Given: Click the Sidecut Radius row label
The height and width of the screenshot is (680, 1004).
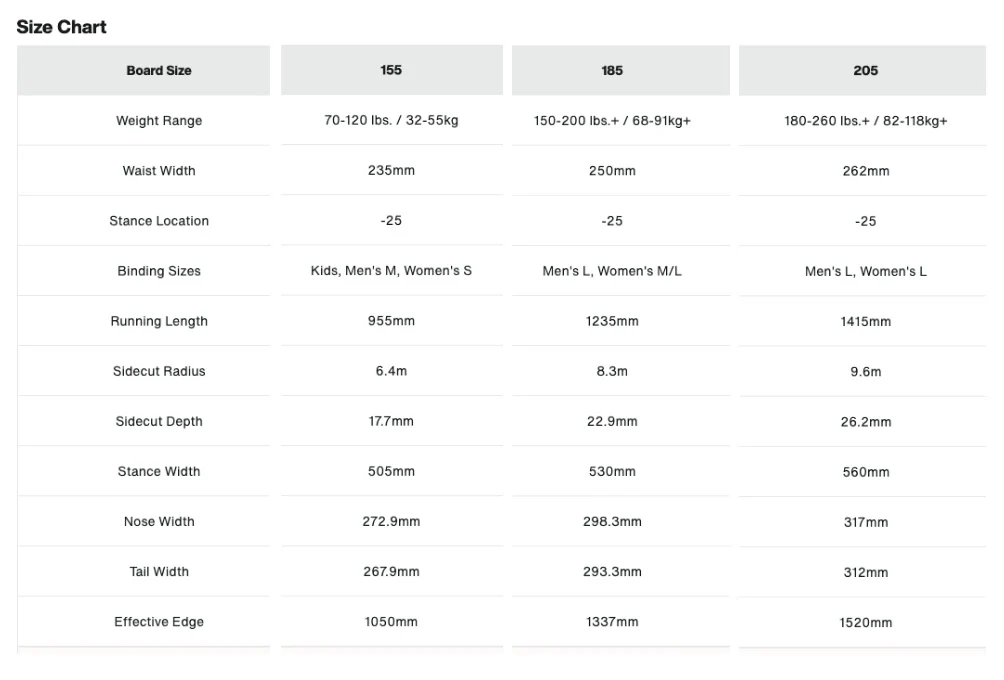Looking at the screenshot, I should 159,371.
